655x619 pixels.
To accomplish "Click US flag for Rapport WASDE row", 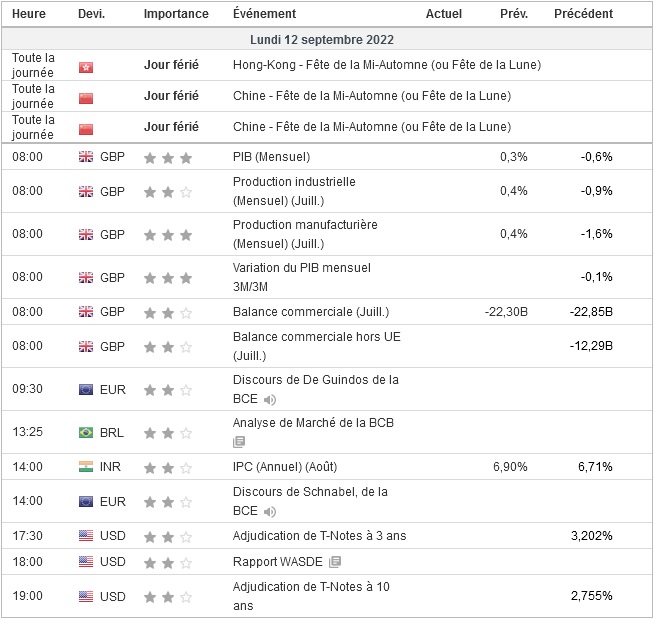I will [85, 562].
